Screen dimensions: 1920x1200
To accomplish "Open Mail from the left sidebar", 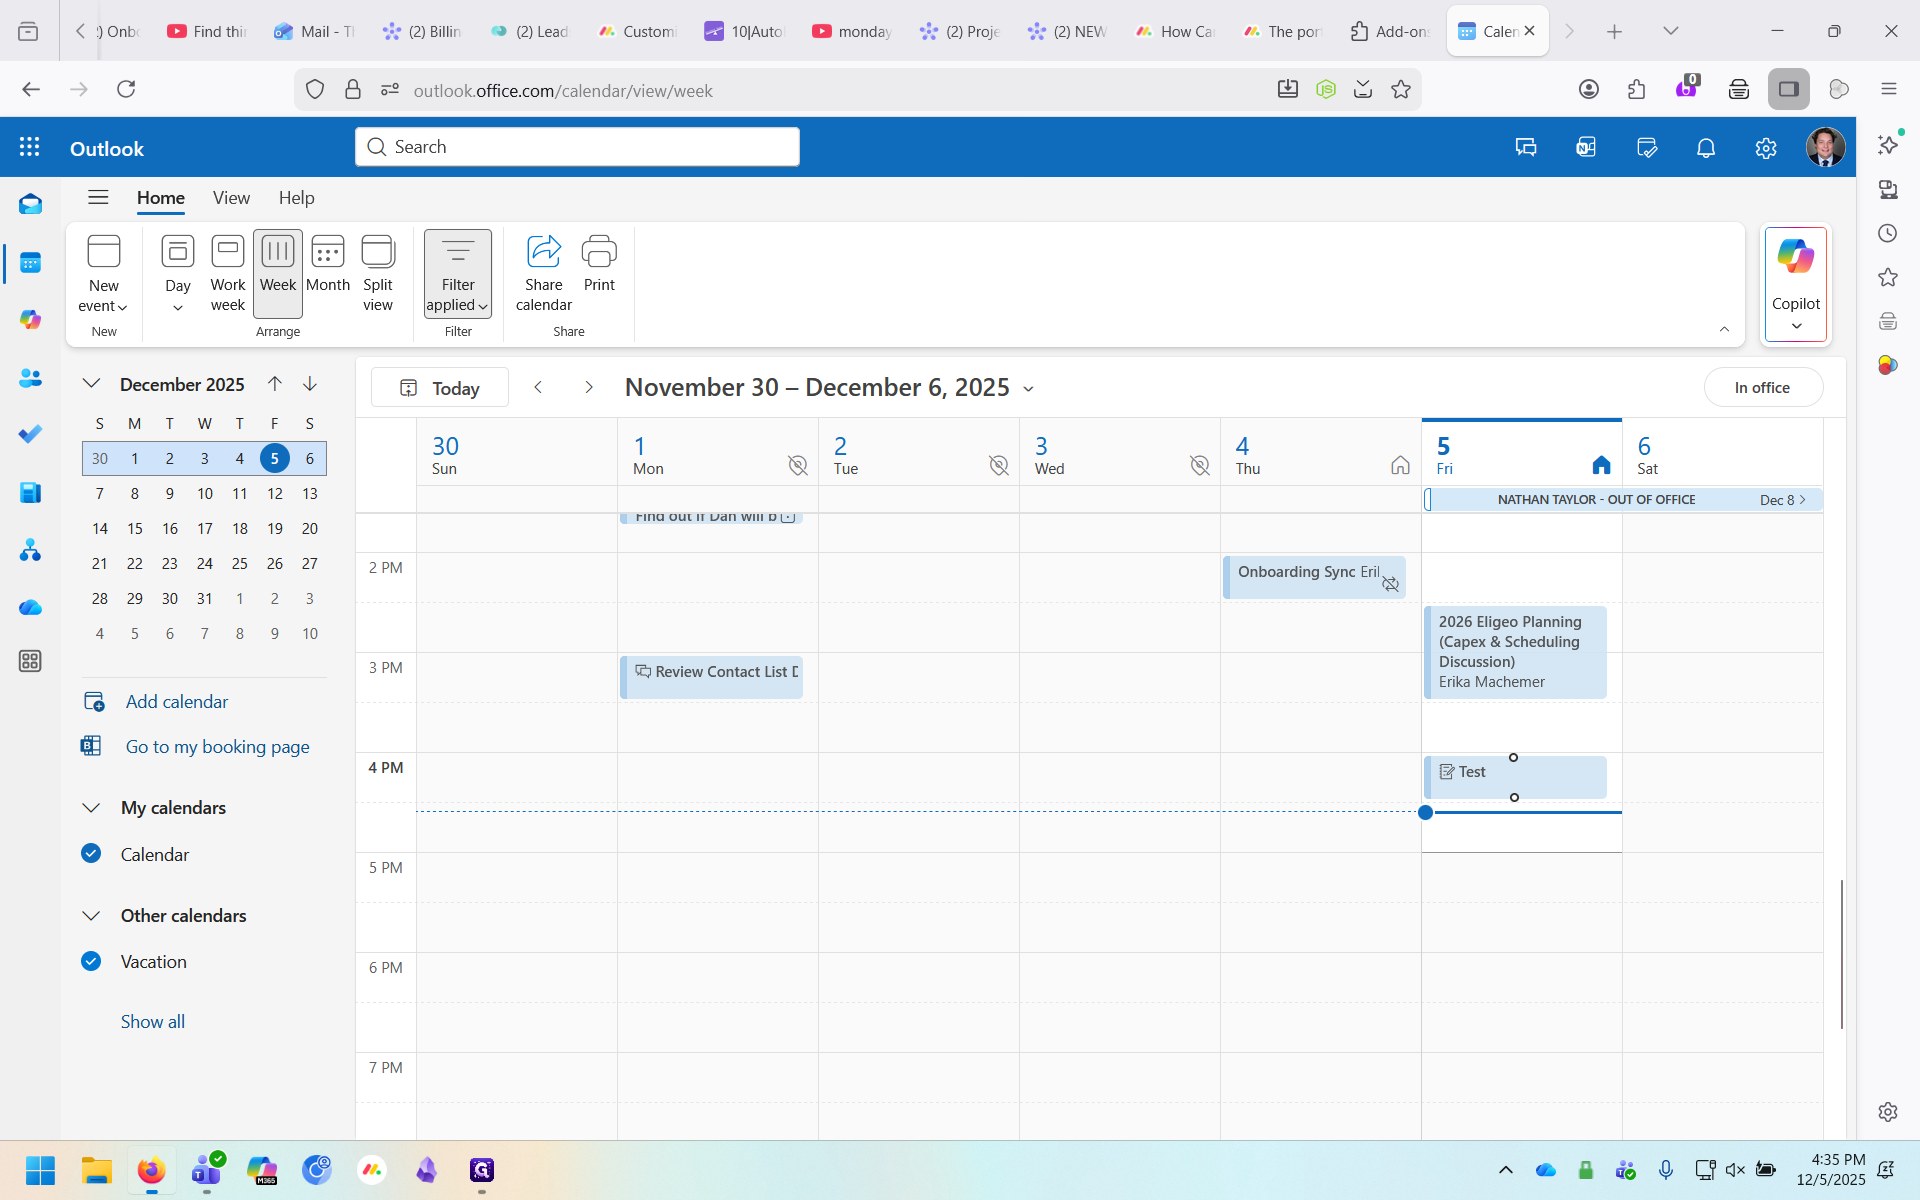I will tap(30, 205).
